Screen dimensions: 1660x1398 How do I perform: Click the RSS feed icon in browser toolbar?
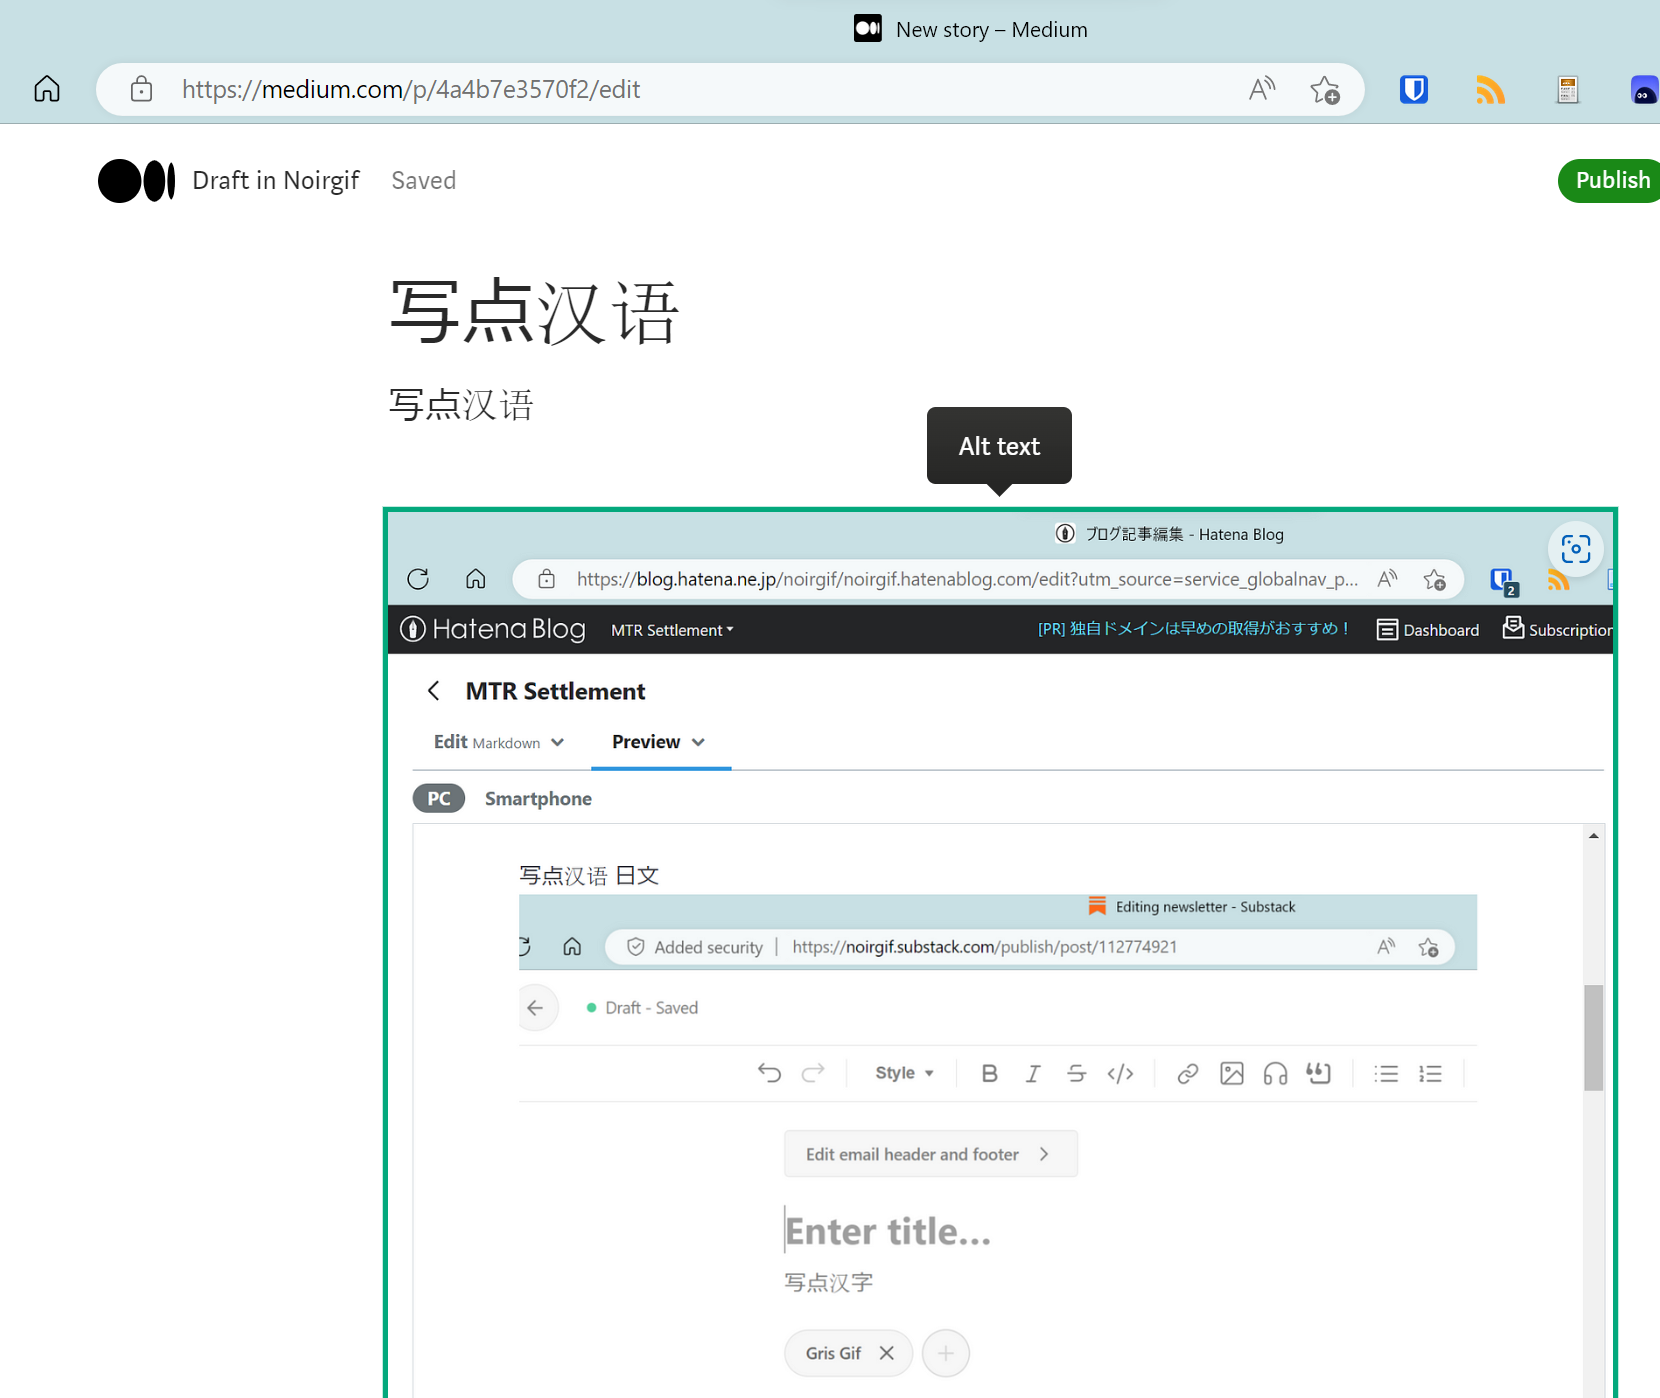pos(1490,89)
